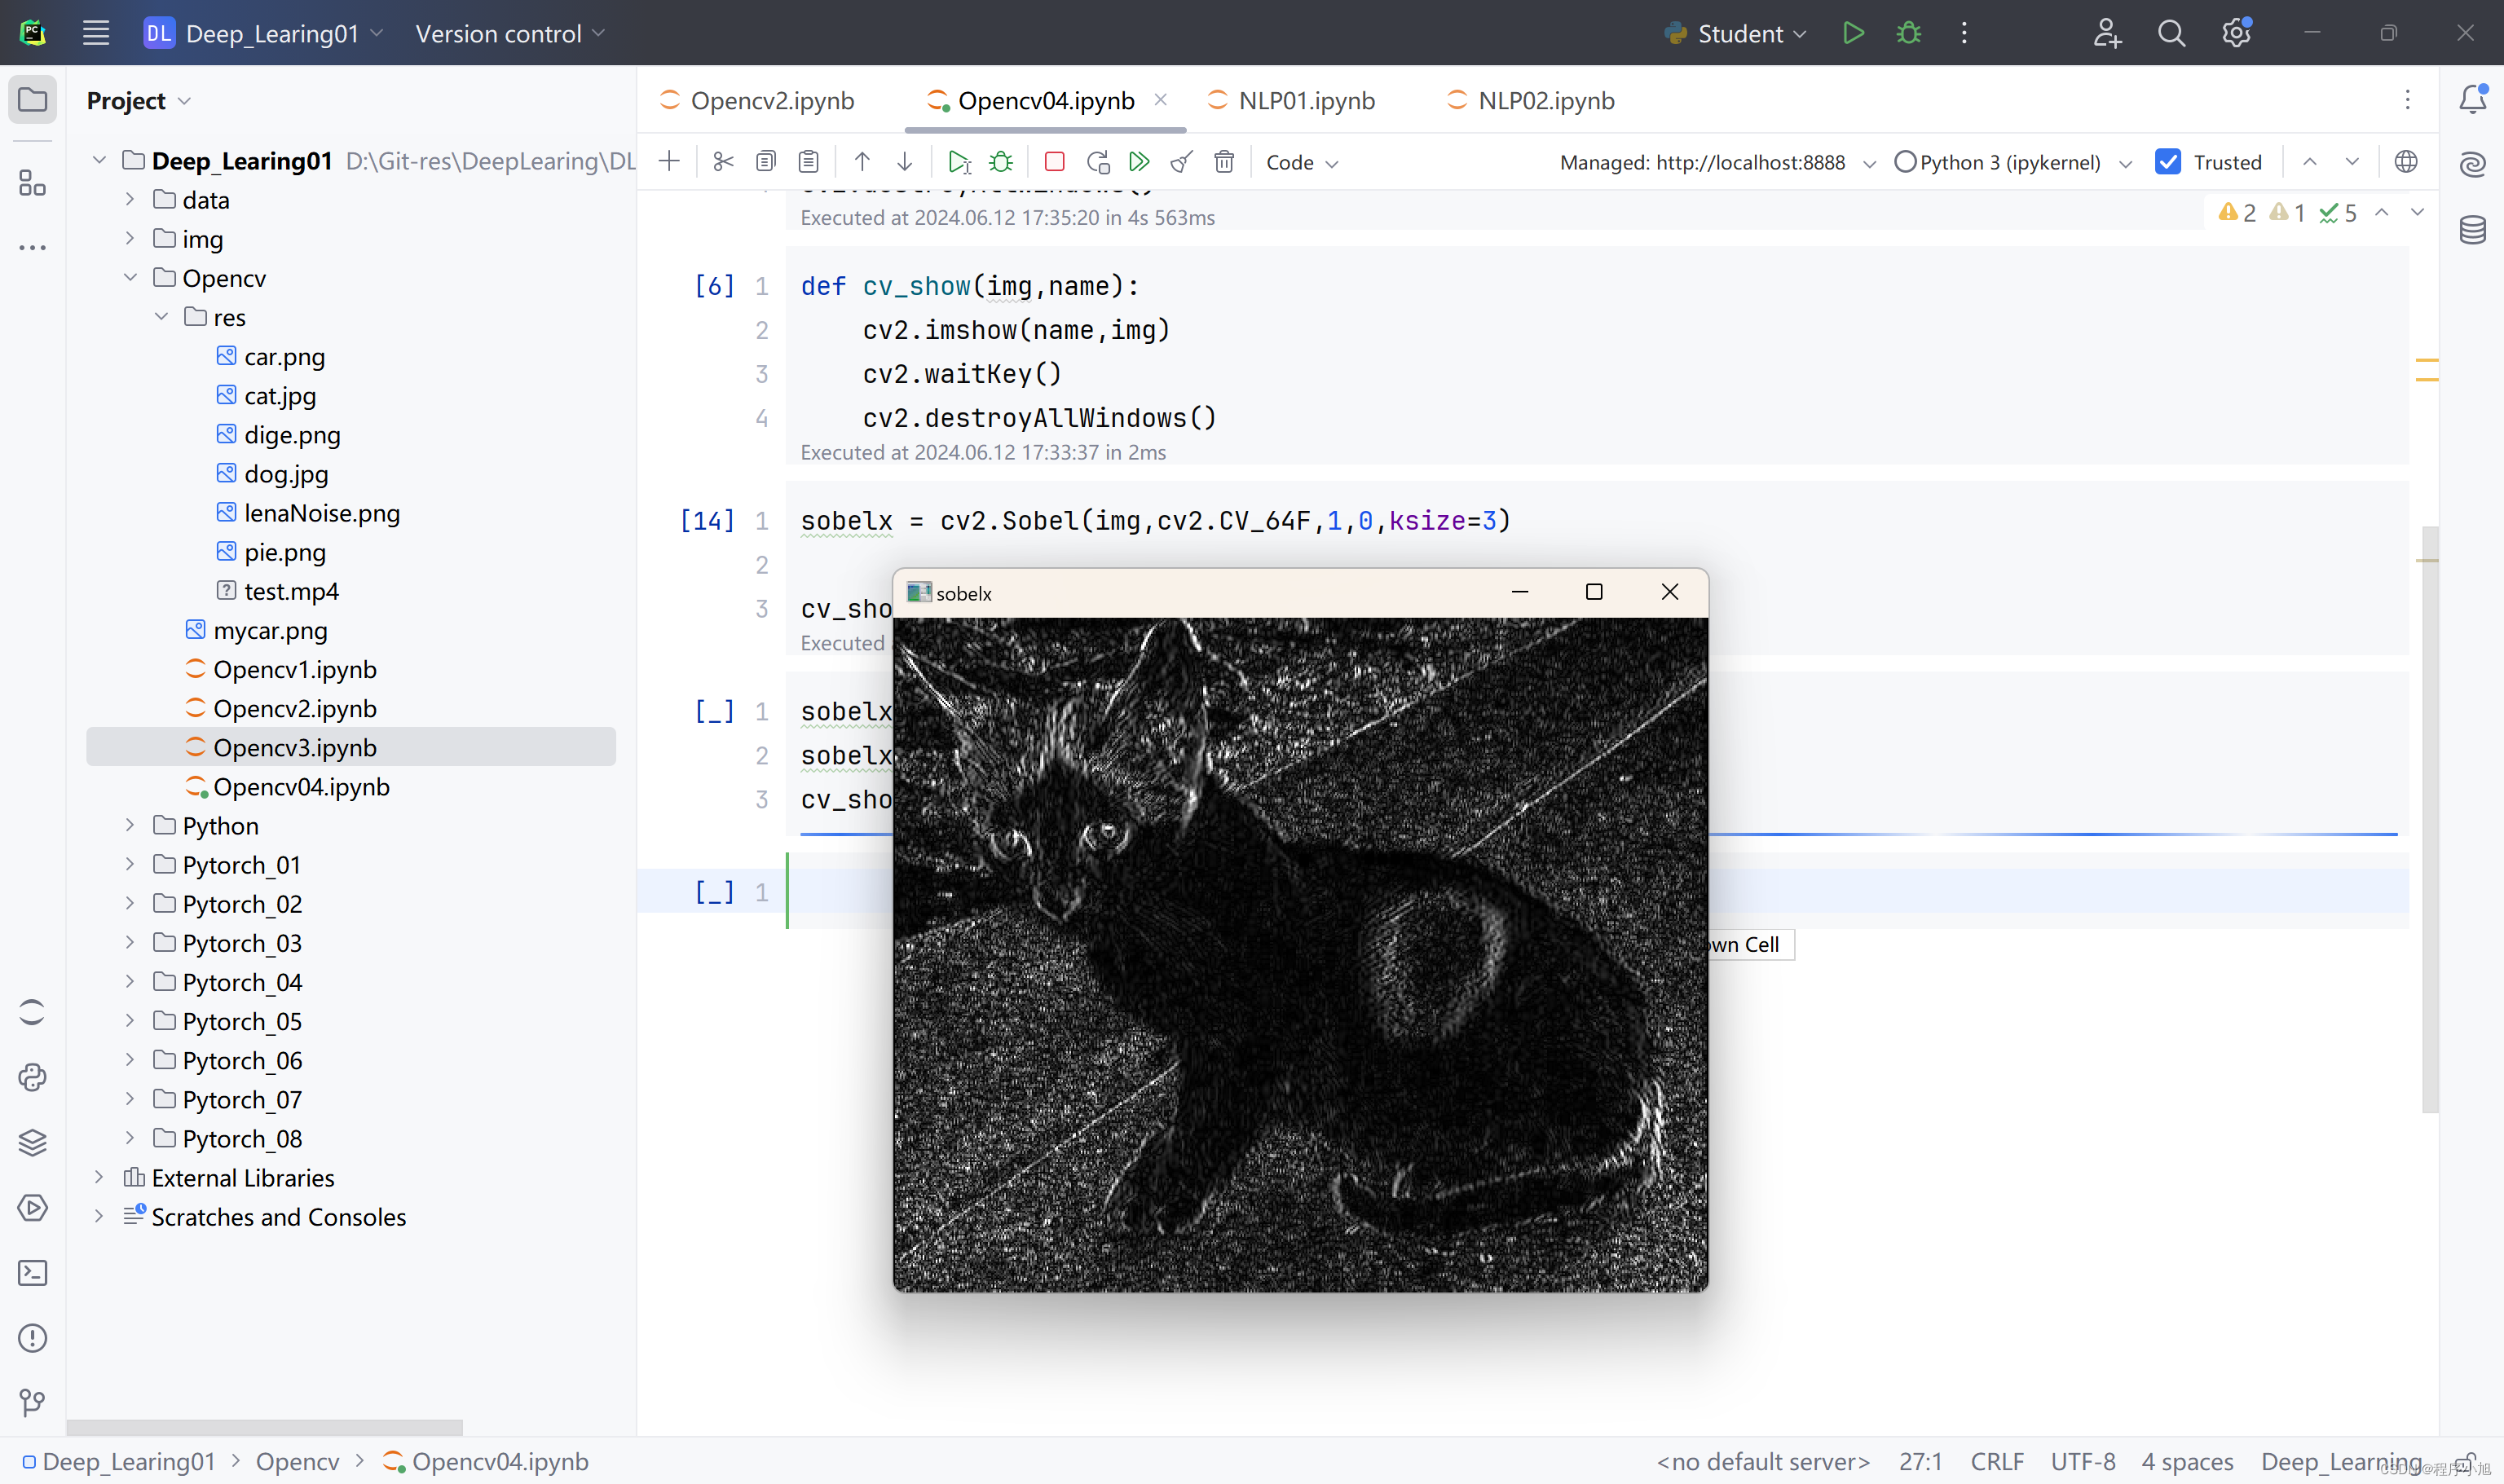
Task: Move the cell down
Action: [x=904, y=161]
